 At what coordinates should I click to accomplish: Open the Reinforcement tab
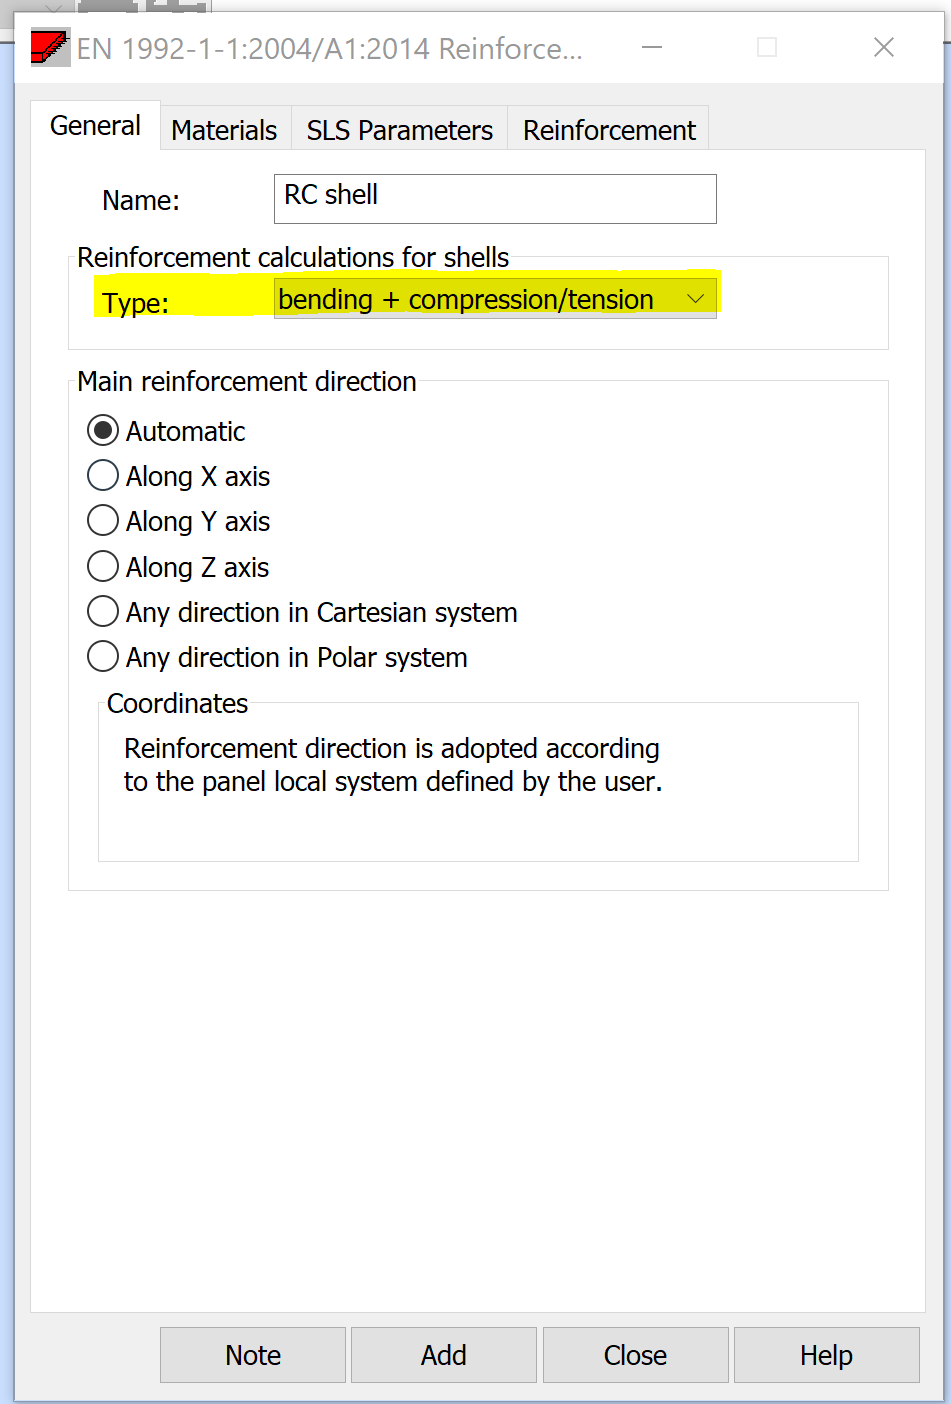coord(609,130)
